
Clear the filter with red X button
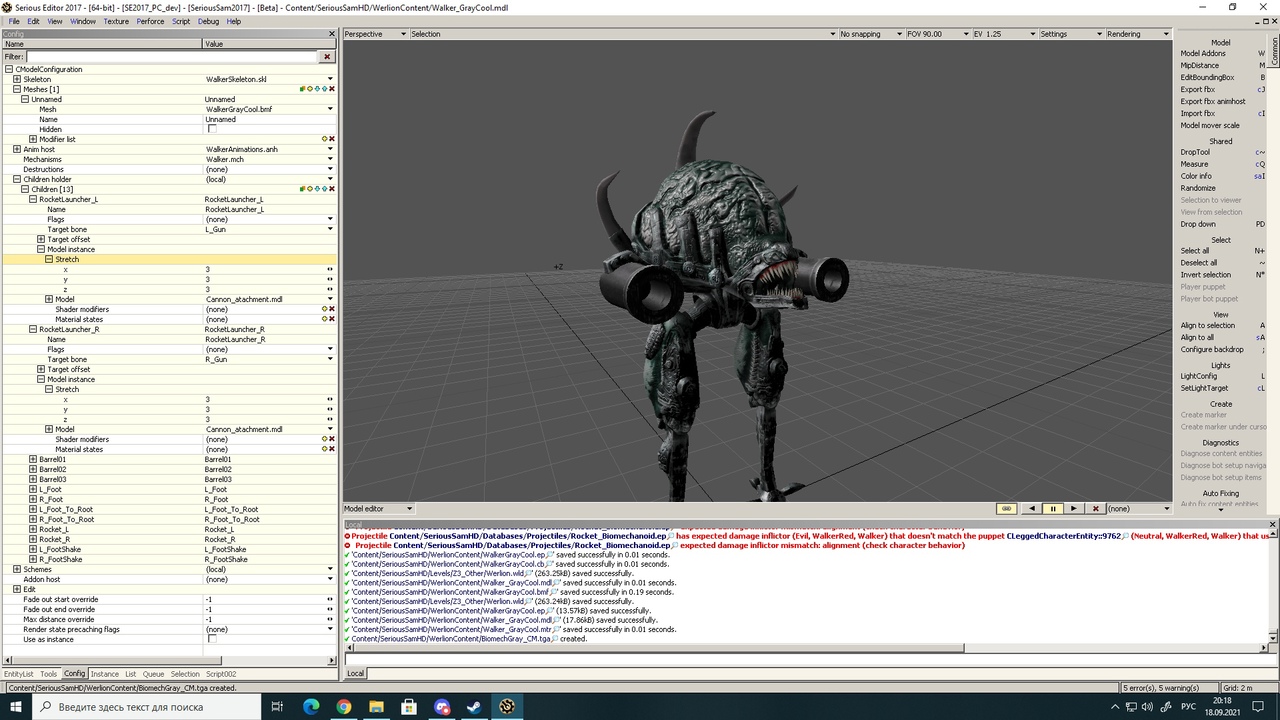coord(327,57)
